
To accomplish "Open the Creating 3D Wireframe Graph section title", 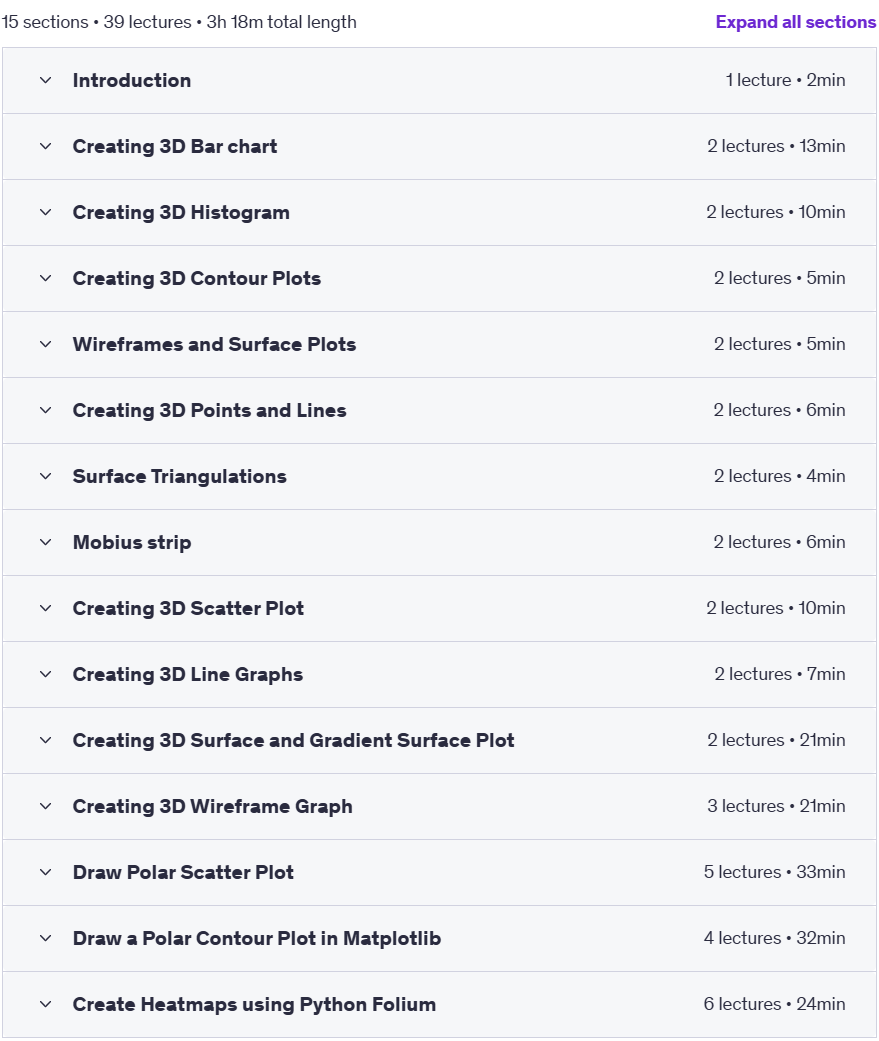I will pyautogui.click(x=212, y=807).
